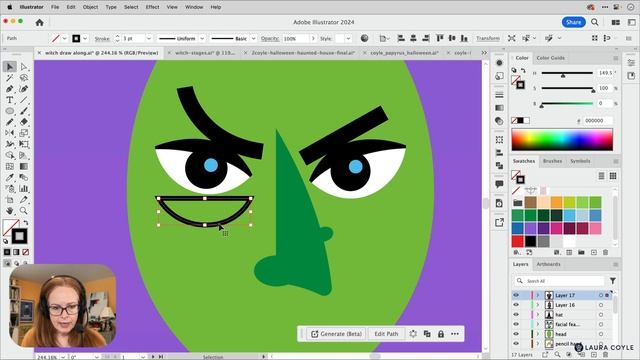This screenshot has width=640, height=360.
Task: Click the lock icon in contextual task bar
Action: tap(441, 334)
